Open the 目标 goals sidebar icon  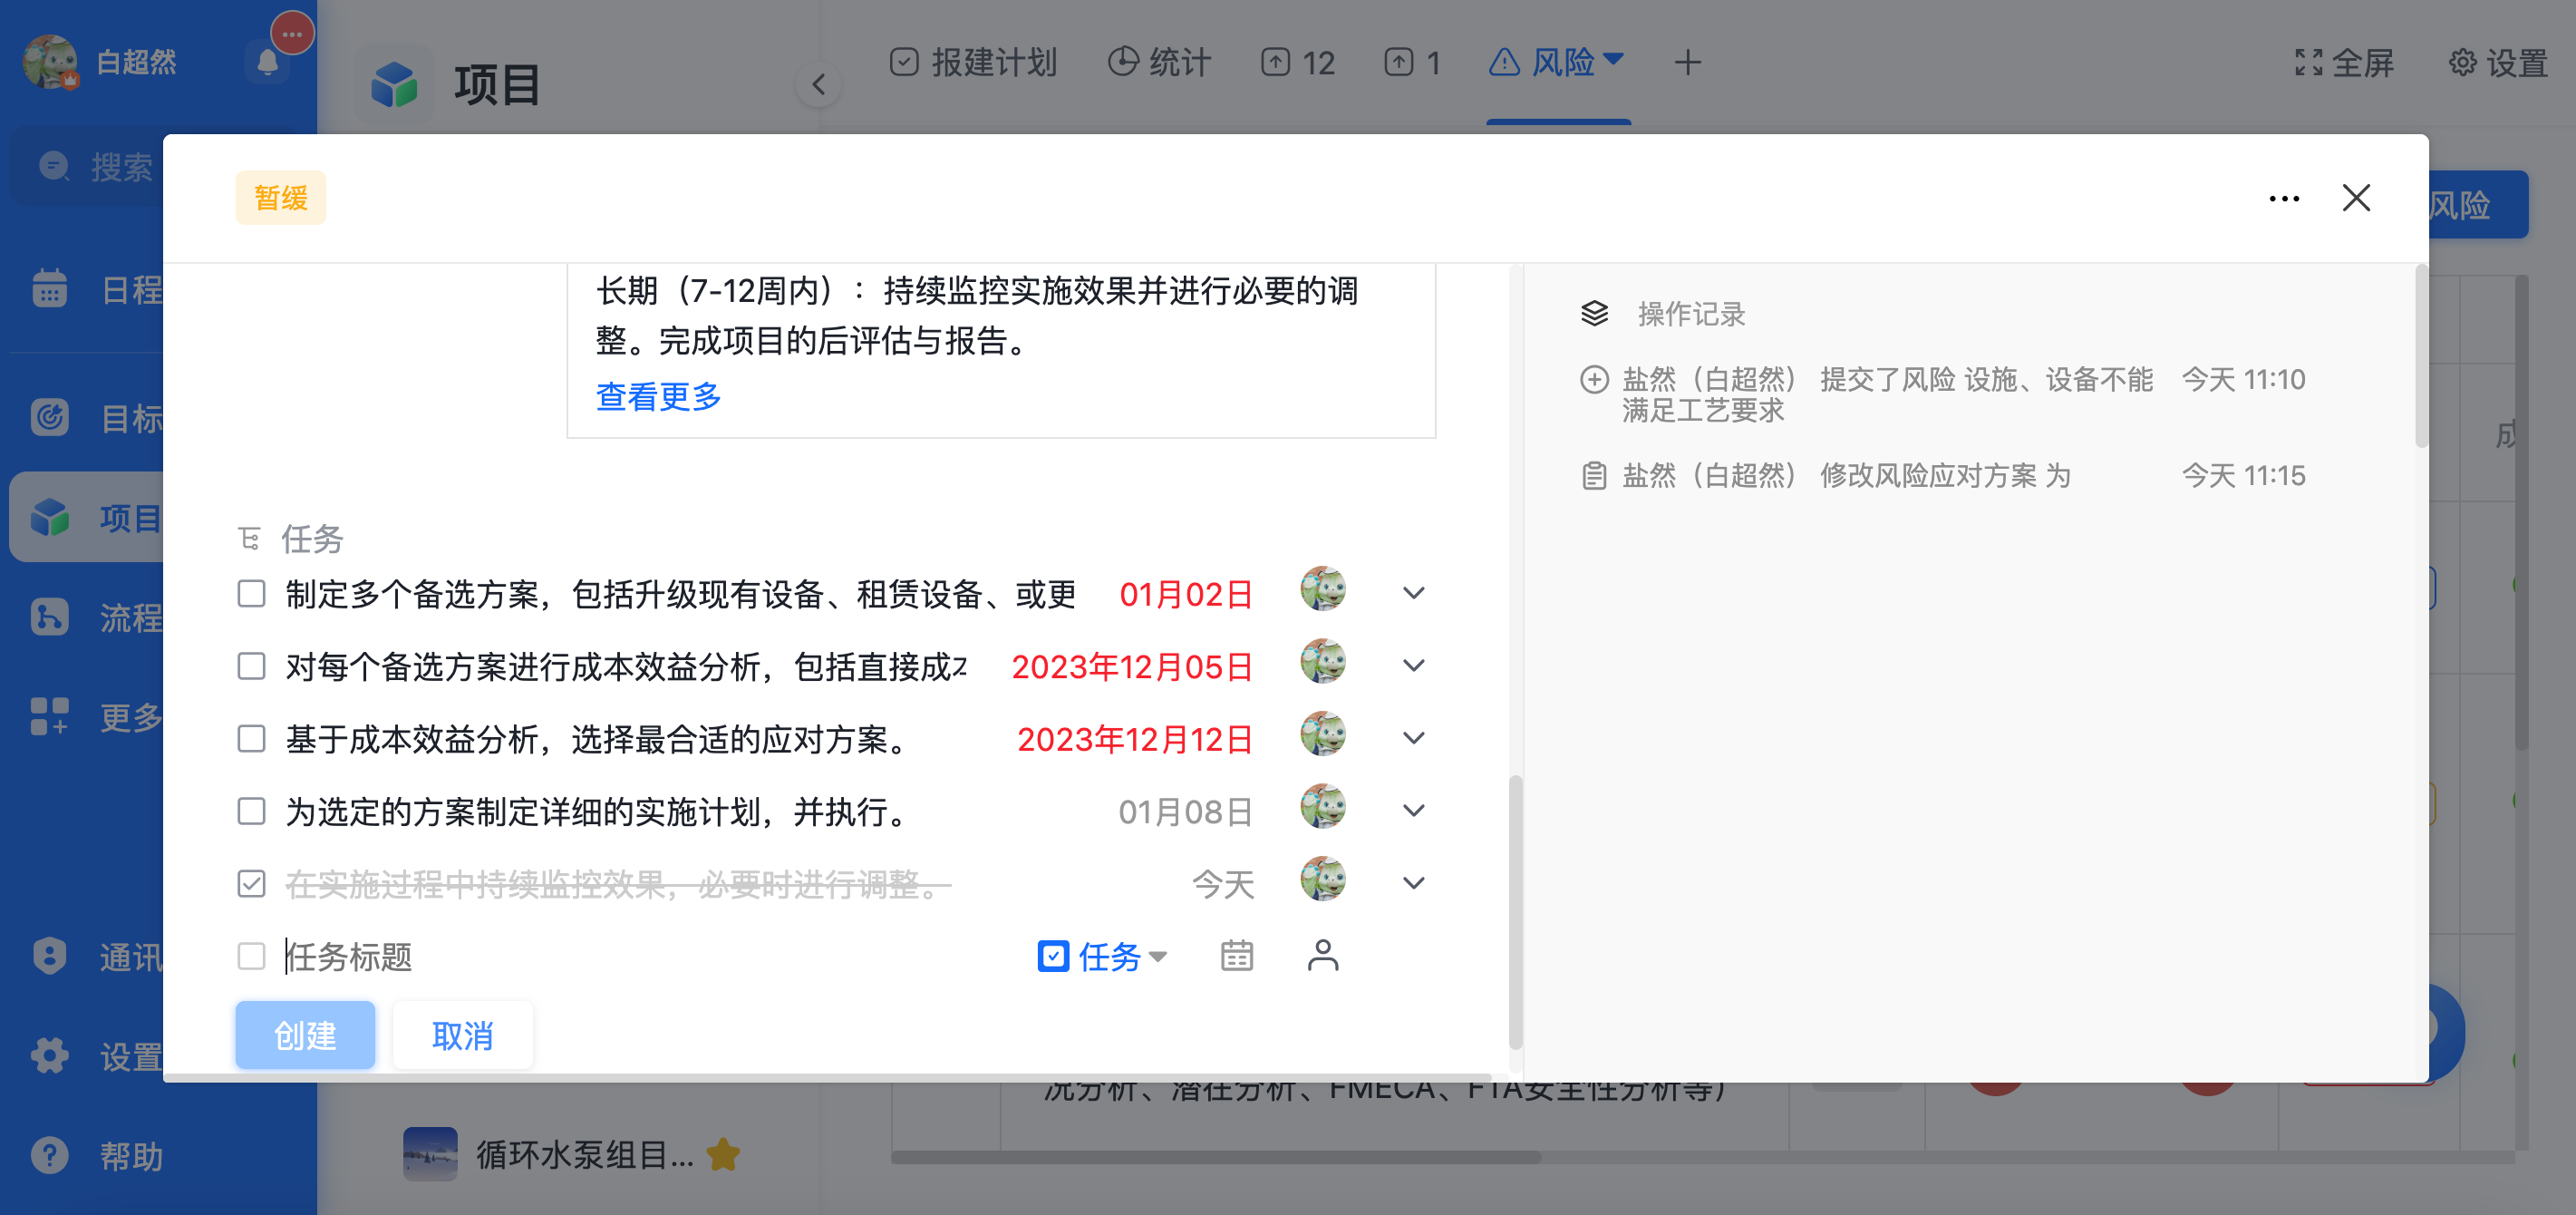pos(49,417)
